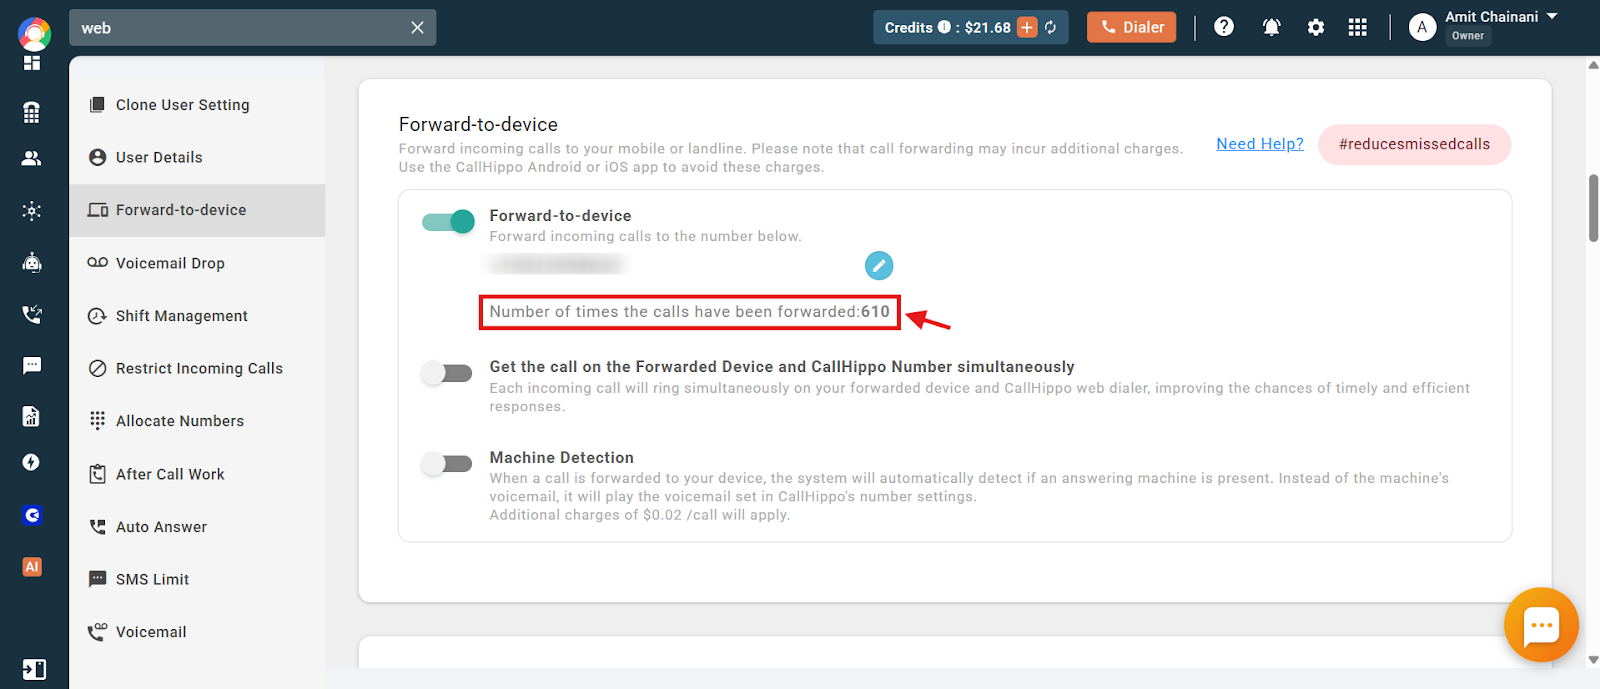This screenshot has height=689, width=1600.
Task: Open User Details menu item
Action: [197, 157]
